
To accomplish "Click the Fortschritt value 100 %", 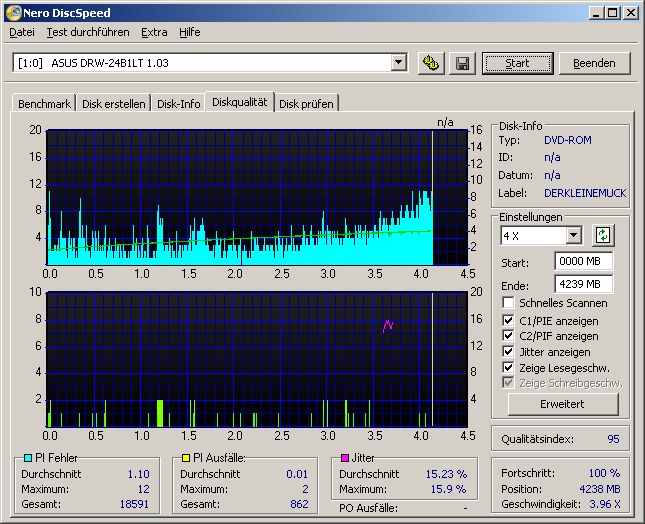I will click(604, 473).
